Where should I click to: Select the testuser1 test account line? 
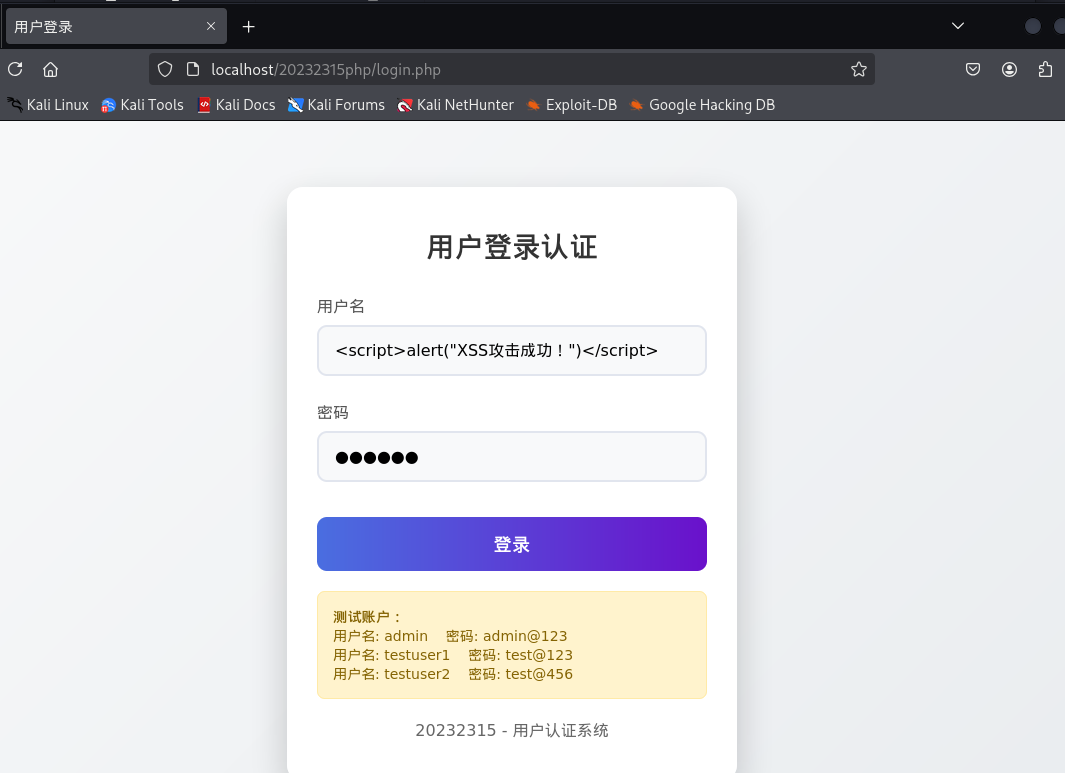coord(452,655)
